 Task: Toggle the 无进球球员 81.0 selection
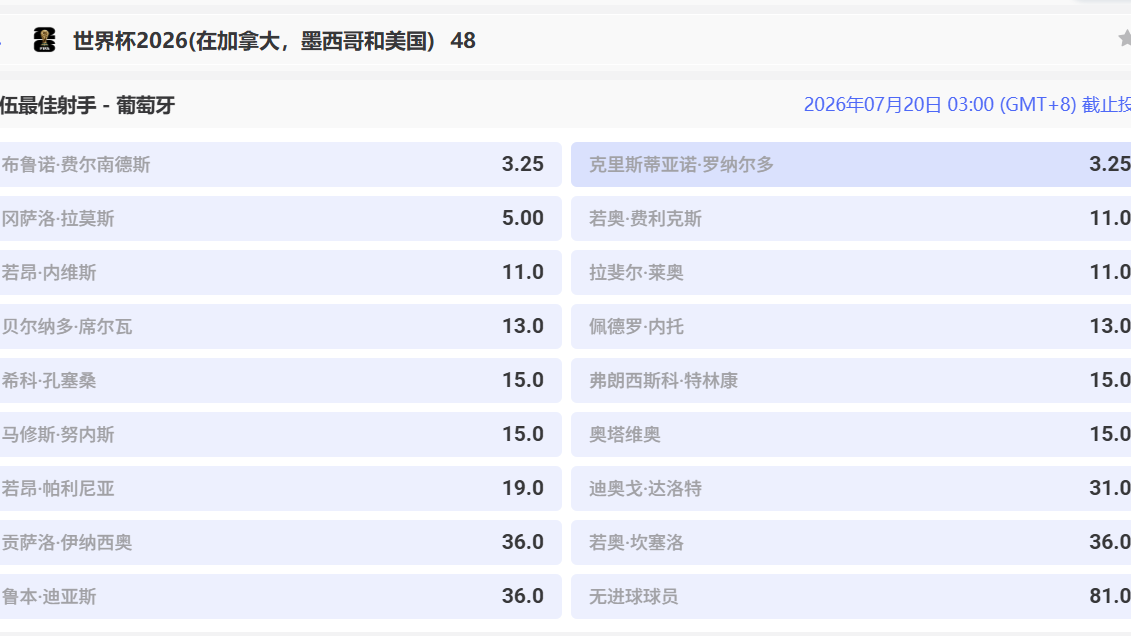point(850,596)
